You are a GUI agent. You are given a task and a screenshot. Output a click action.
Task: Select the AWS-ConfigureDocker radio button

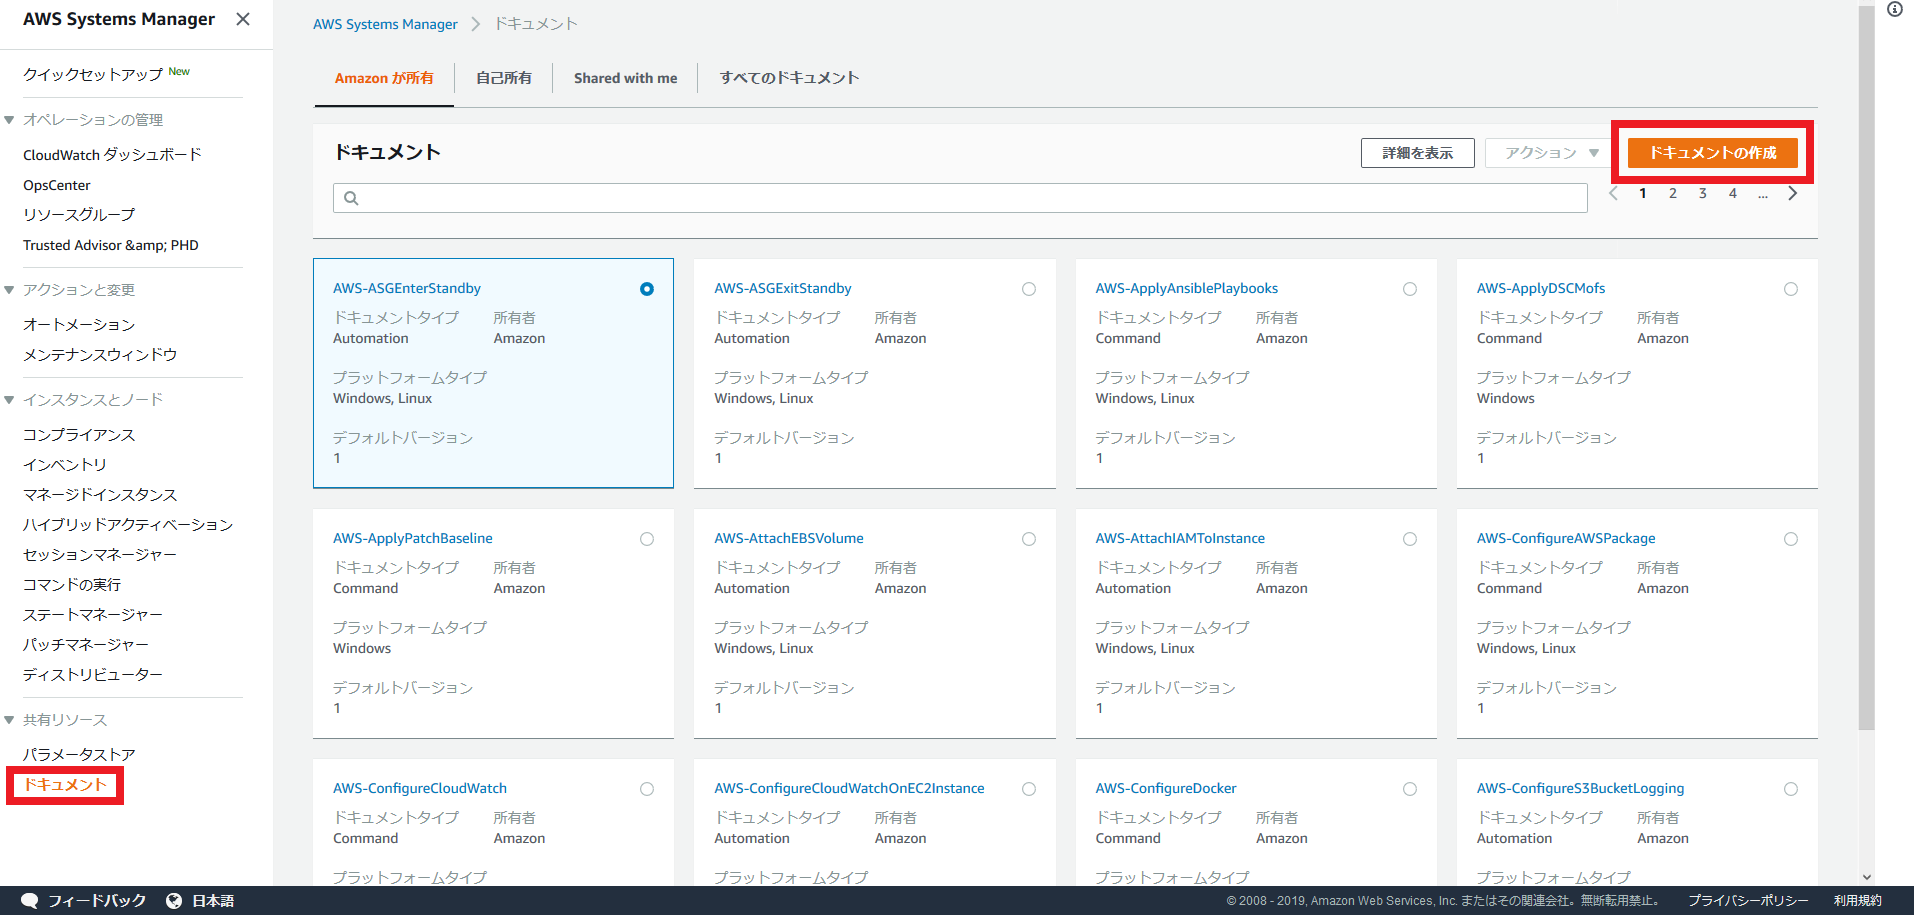tap(1410, 789)
